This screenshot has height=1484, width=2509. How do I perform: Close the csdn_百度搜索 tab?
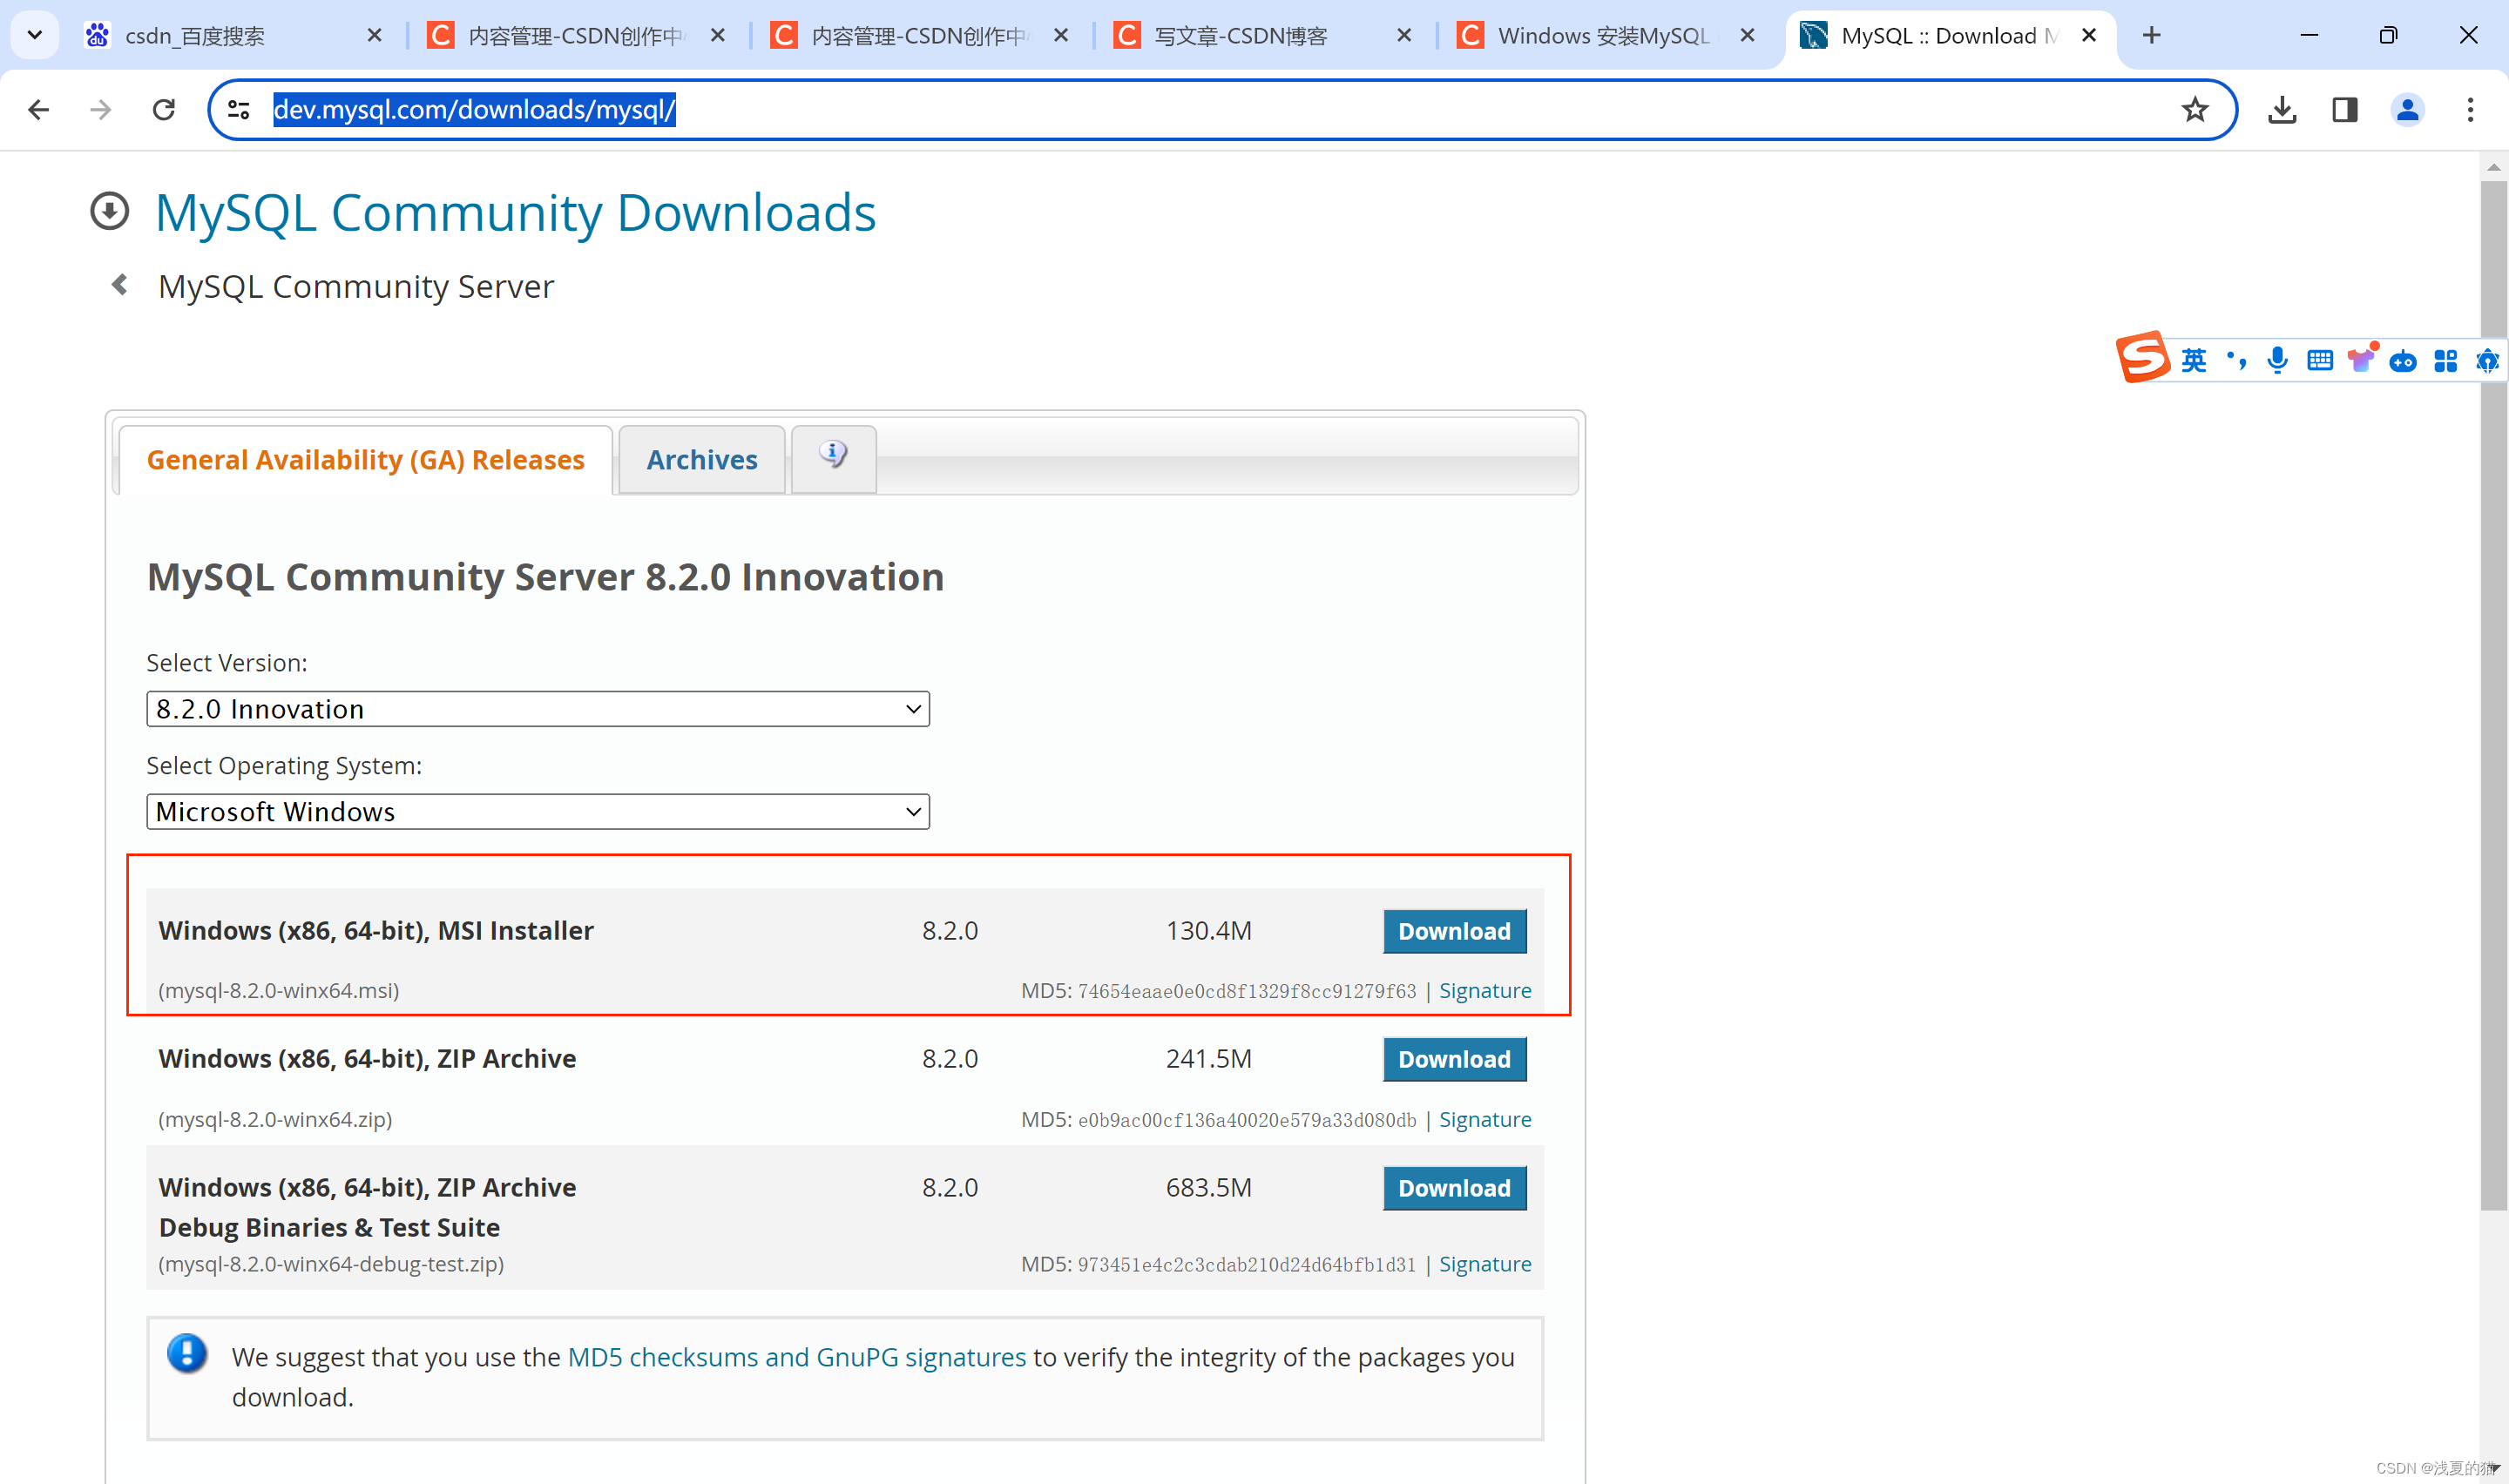375,36
